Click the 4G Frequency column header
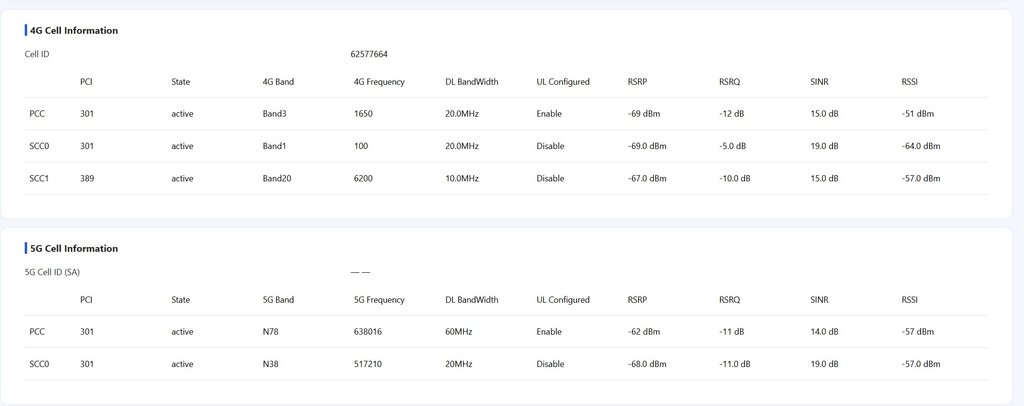 (379, 82)
